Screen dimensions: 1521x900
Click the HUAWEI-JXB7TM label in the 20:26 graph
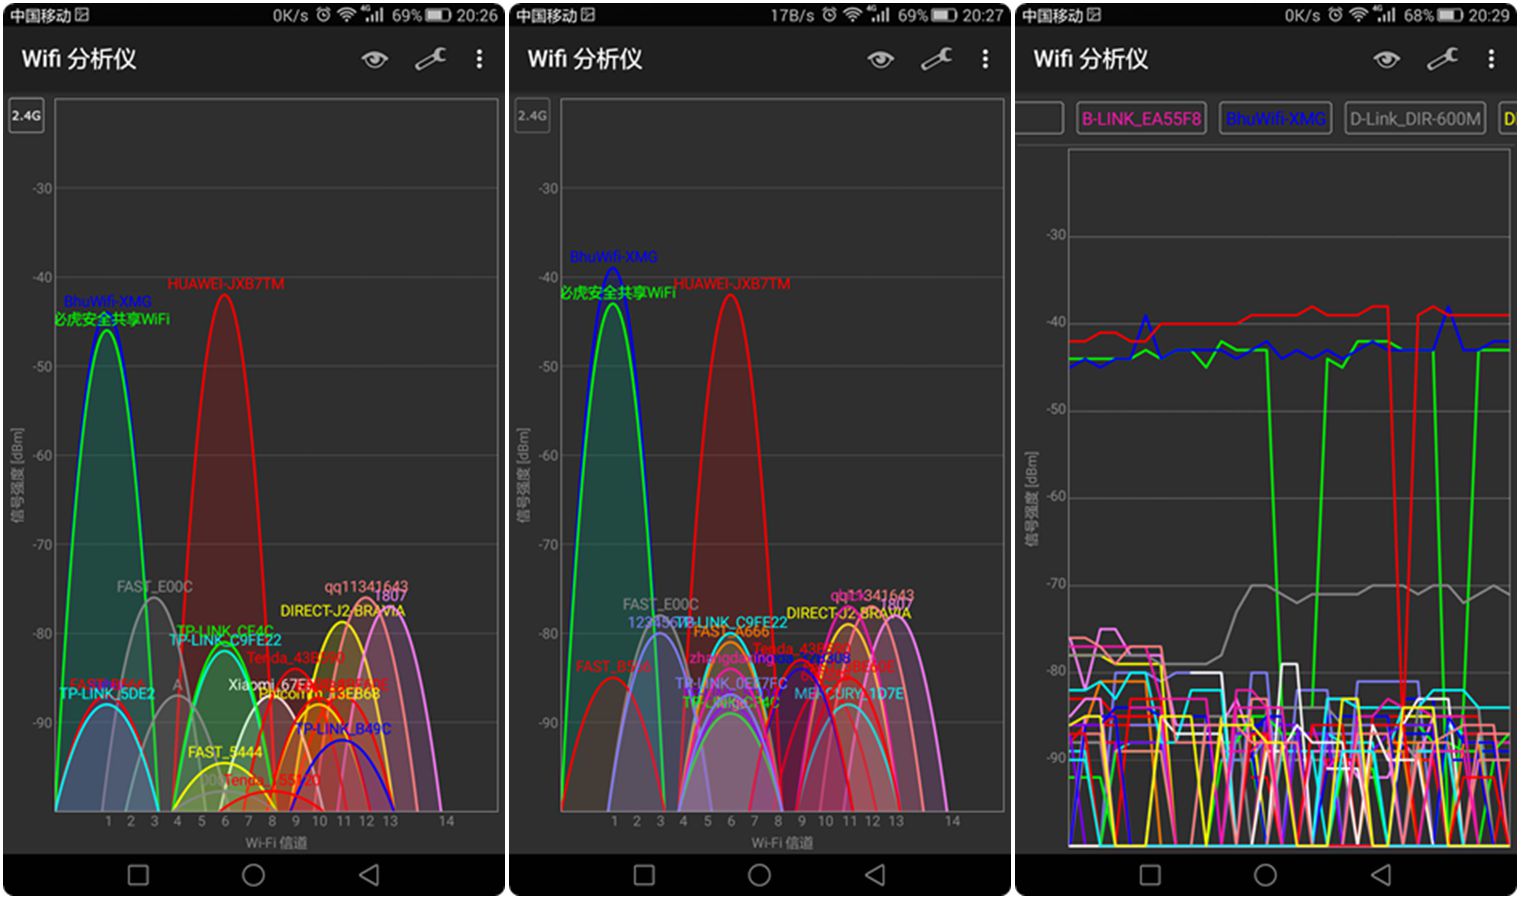click(x=226, y=284)
